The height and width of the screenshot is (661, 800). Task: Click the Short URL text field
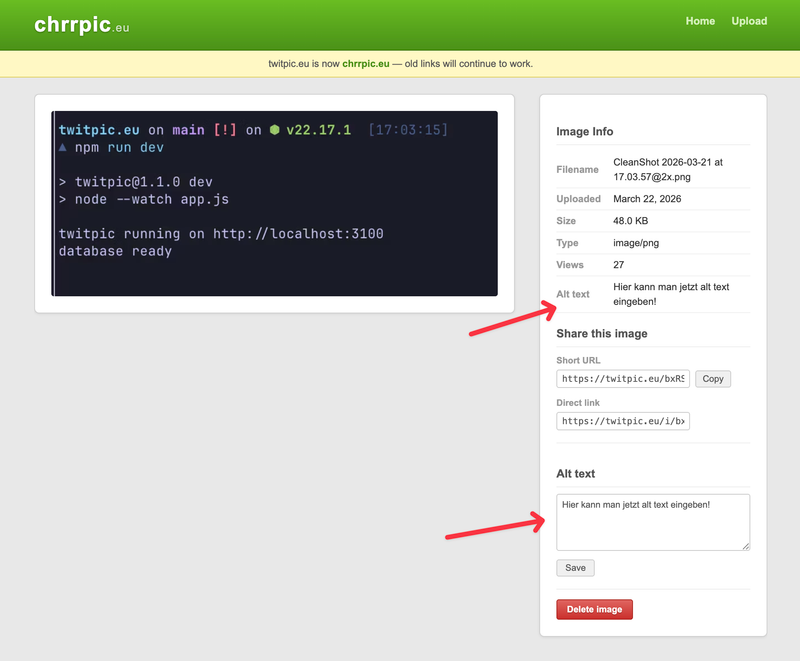coord(623,379)
